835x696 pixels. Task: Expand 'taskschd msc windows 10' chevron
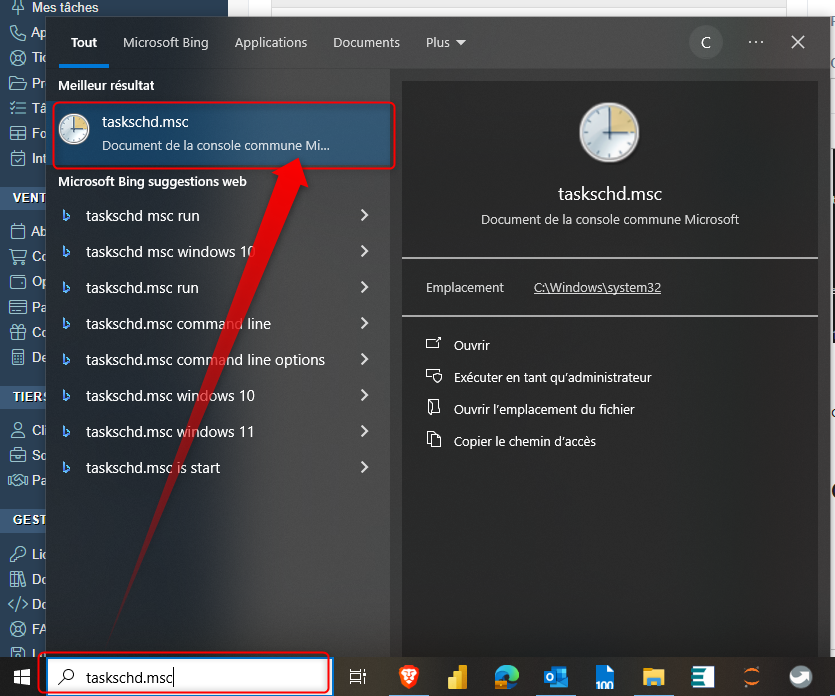click(x=364, y=251)
